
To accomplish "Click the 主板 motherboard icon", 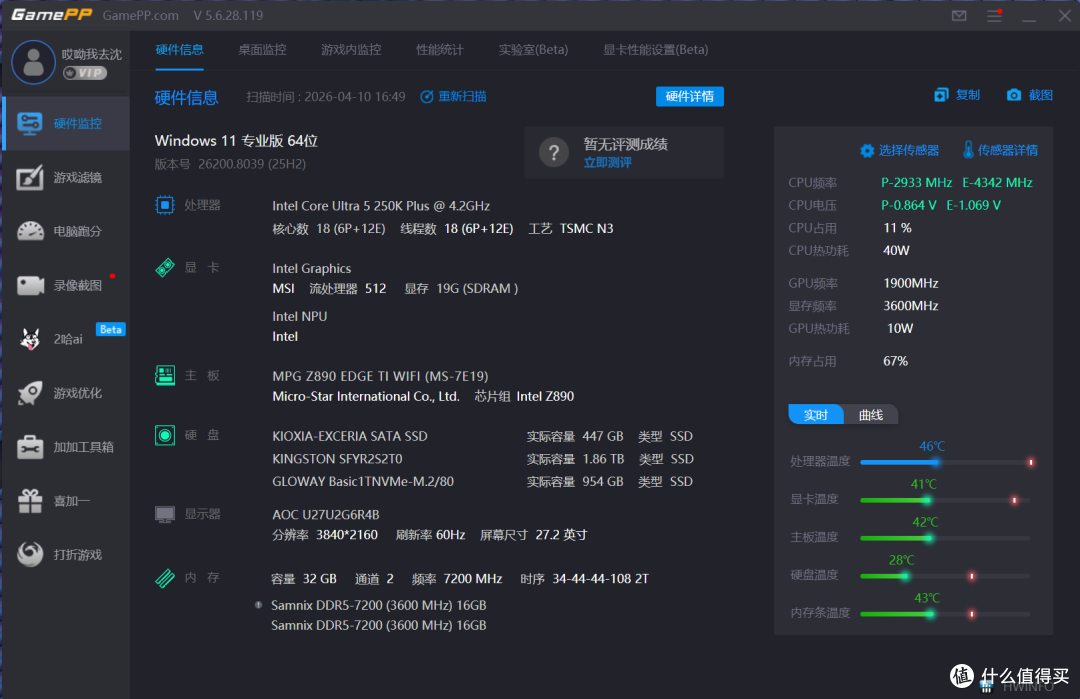I will pyautogui.click(x=165, y=375).
